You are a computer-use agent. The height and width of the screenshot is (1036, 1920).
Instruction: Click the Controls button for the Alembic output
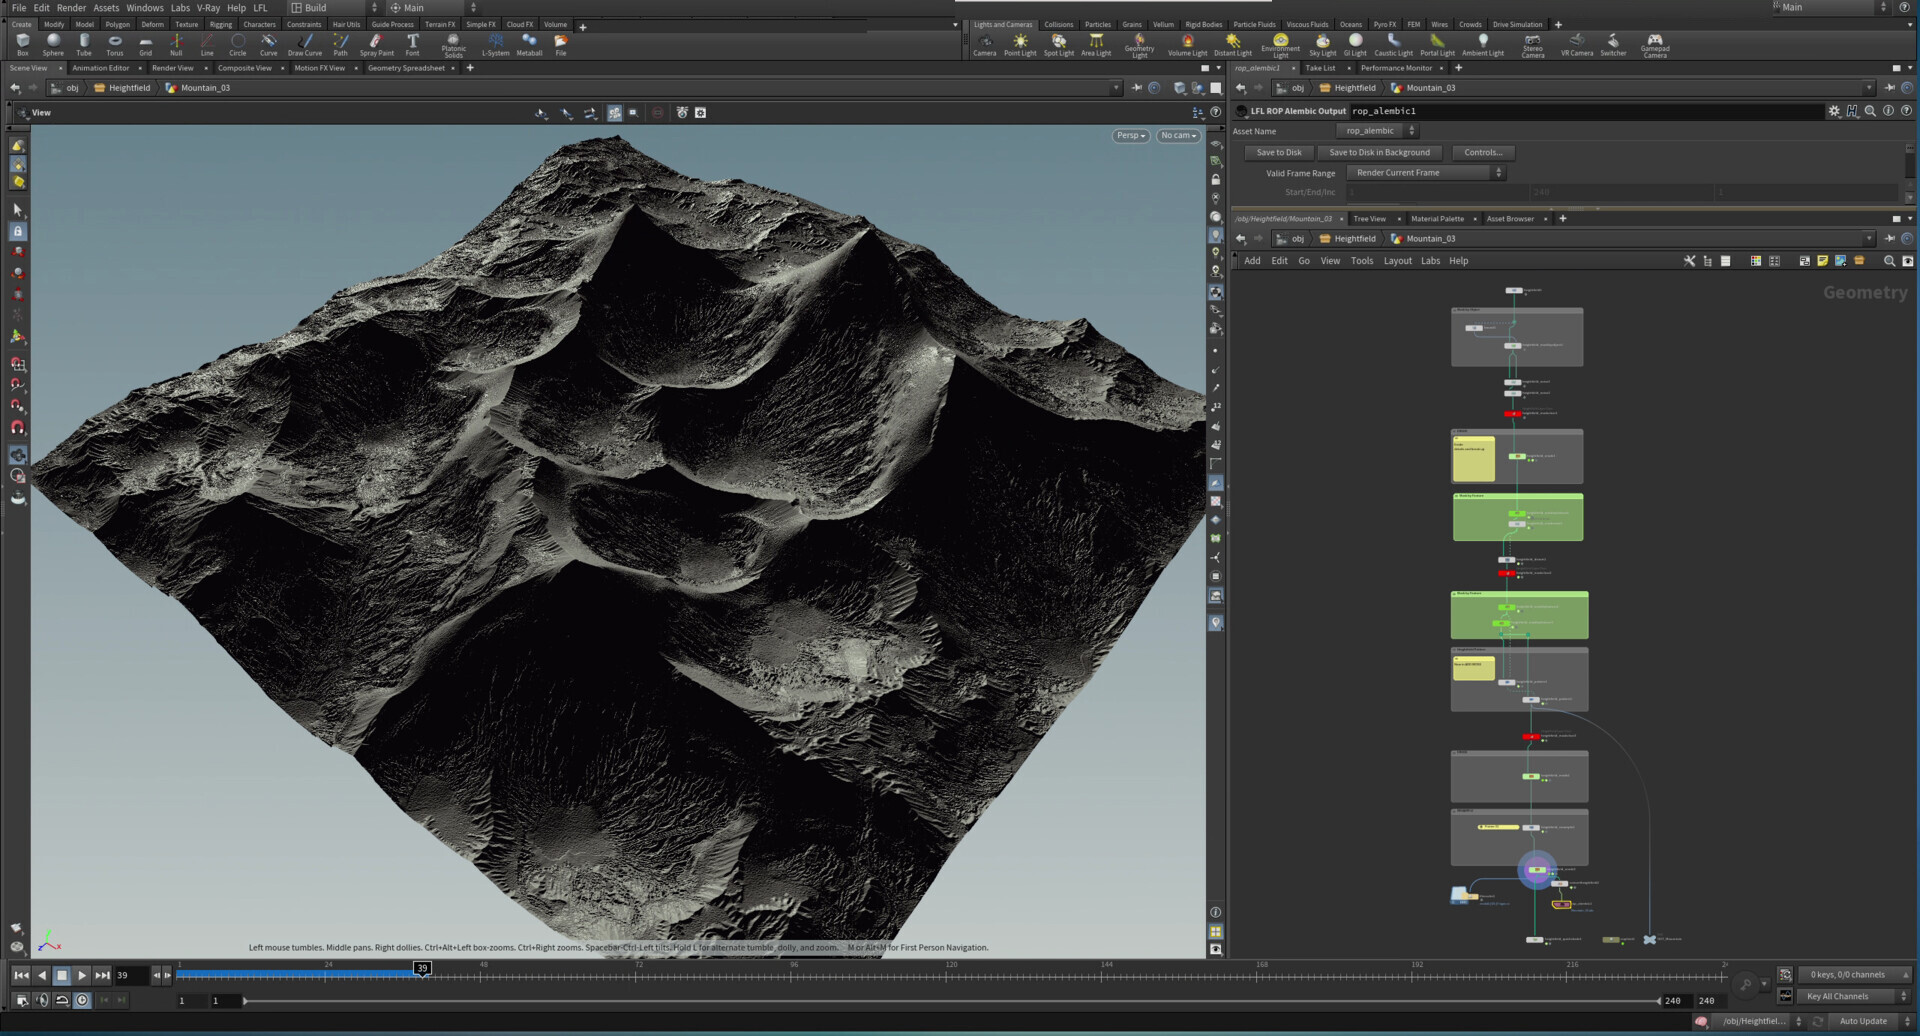click(1483, 152)
